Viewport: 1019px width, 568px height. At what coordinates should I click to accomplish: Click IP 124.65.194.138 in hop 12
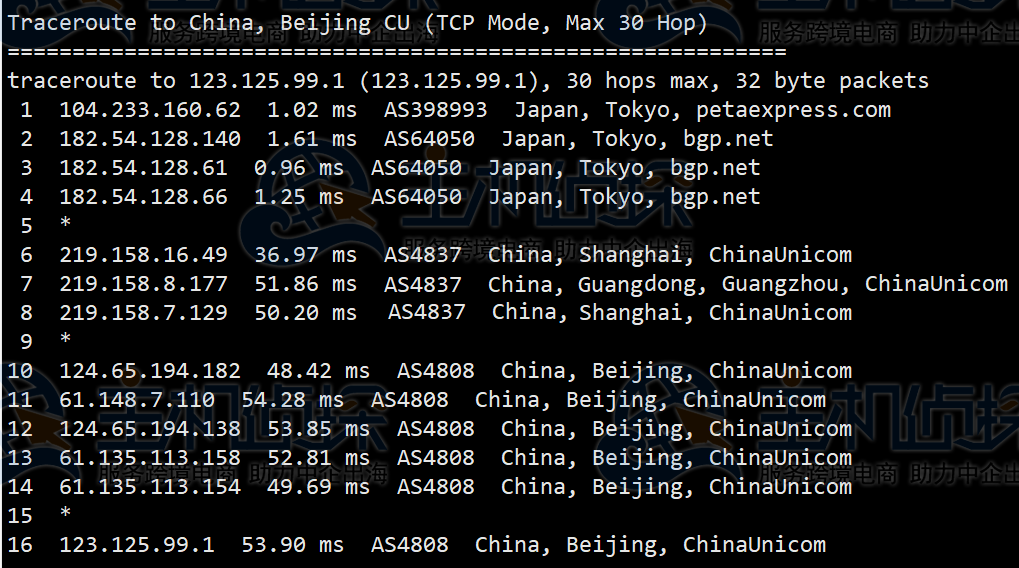click(x=150, y=429)
